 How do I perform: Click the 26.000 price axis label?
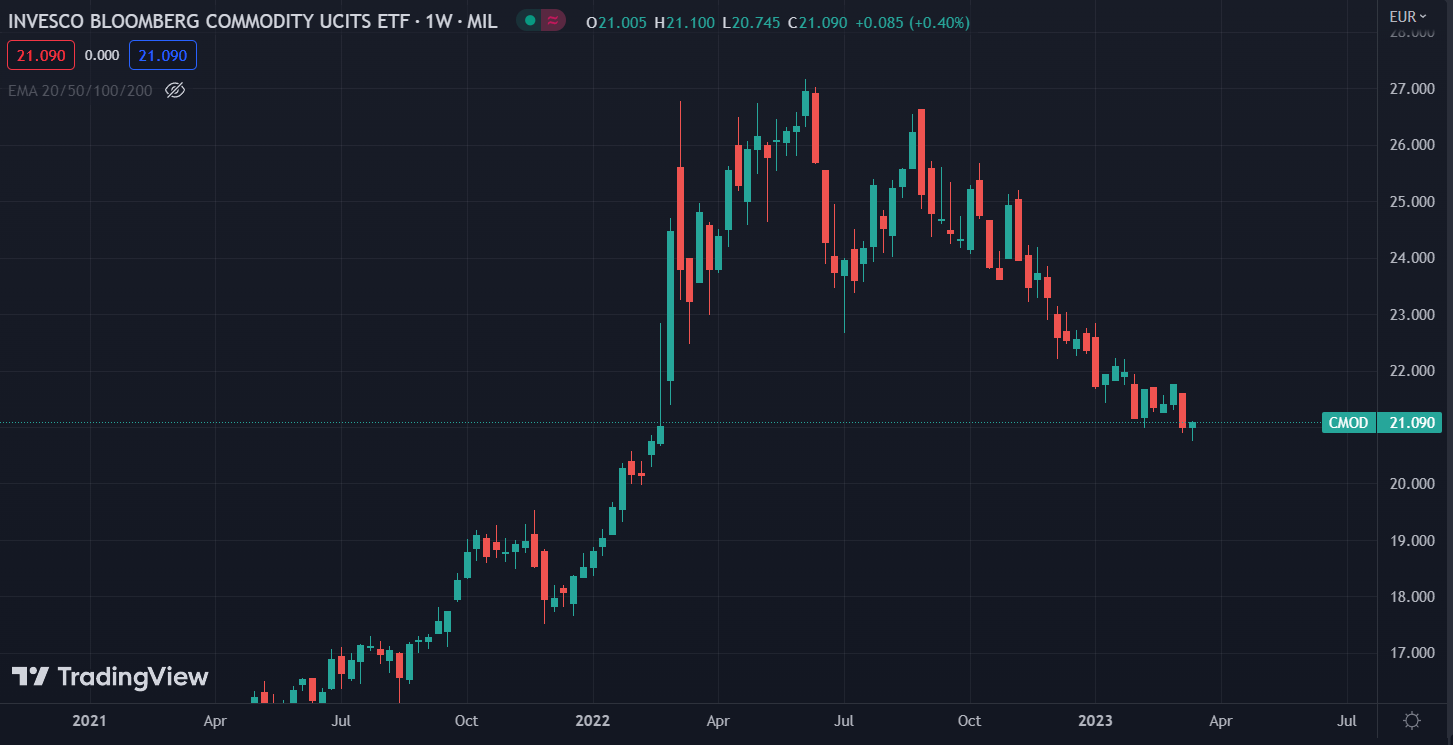(x=1412, y=145)
